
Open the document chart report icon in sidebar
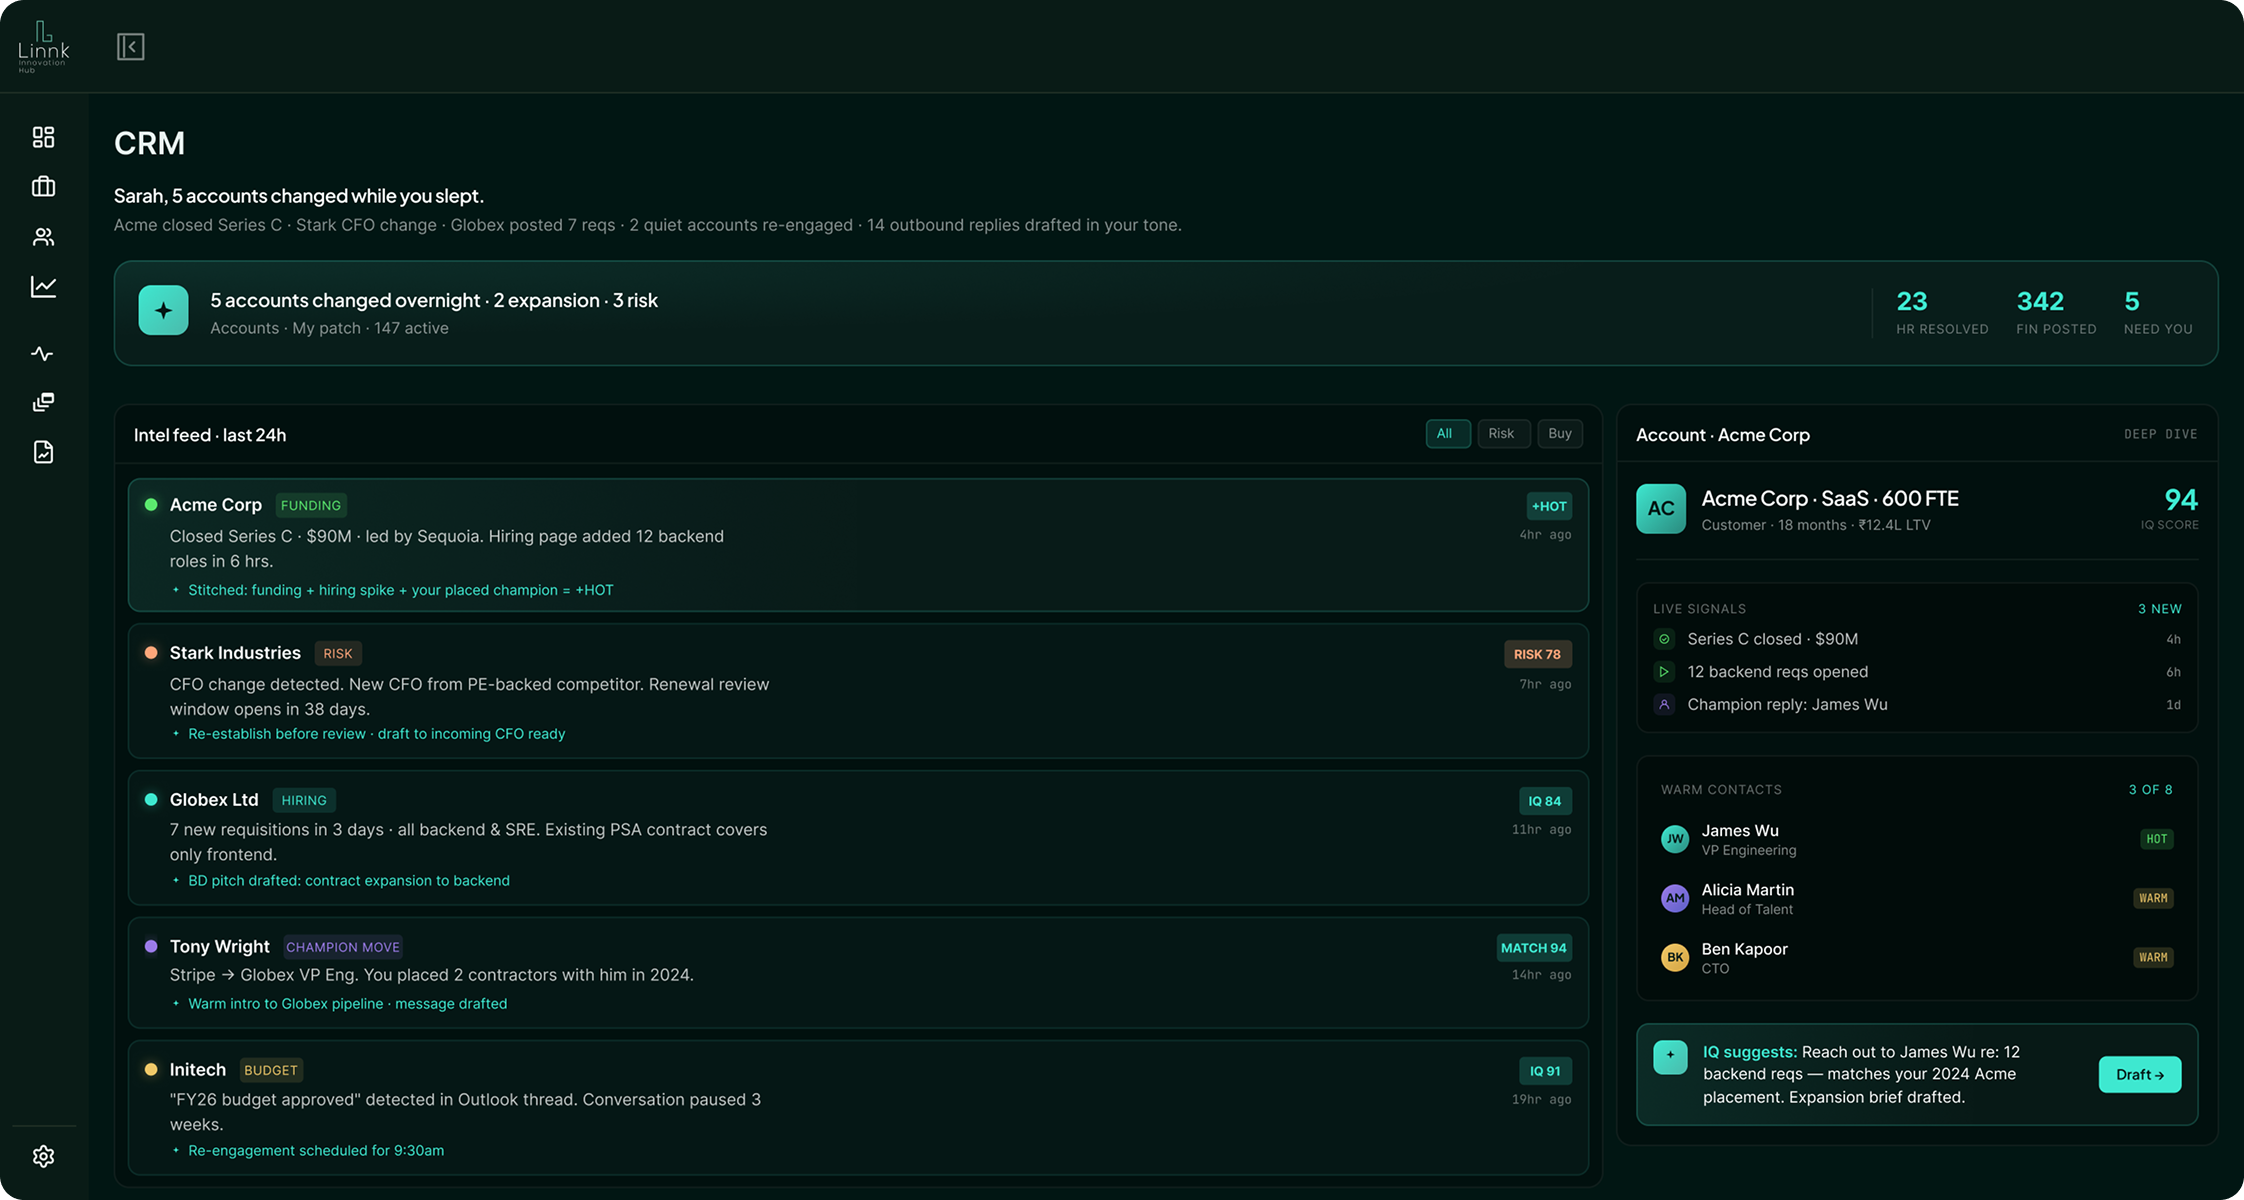click(43, 452)
